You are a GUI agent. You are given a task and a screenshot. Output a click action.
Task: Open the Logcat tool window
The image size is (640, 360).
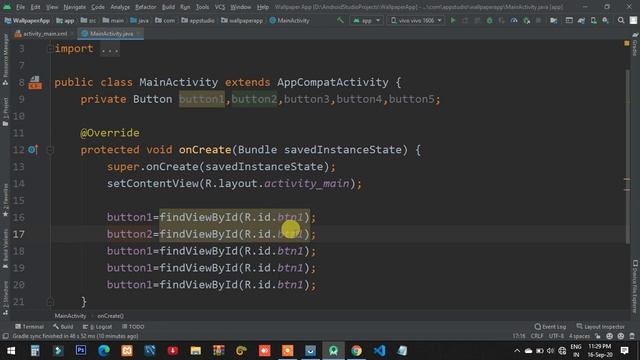(97, 327)
